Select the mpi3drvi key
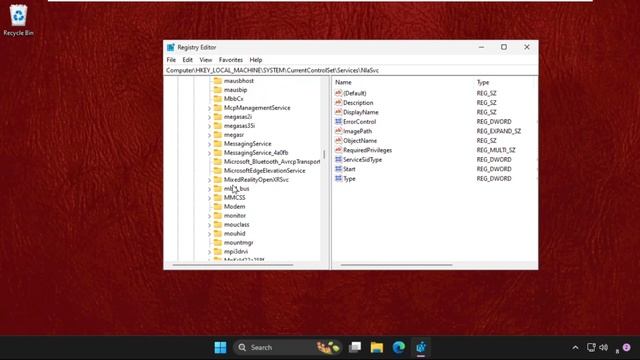640x360 pixels. click(x=236, y=251)
